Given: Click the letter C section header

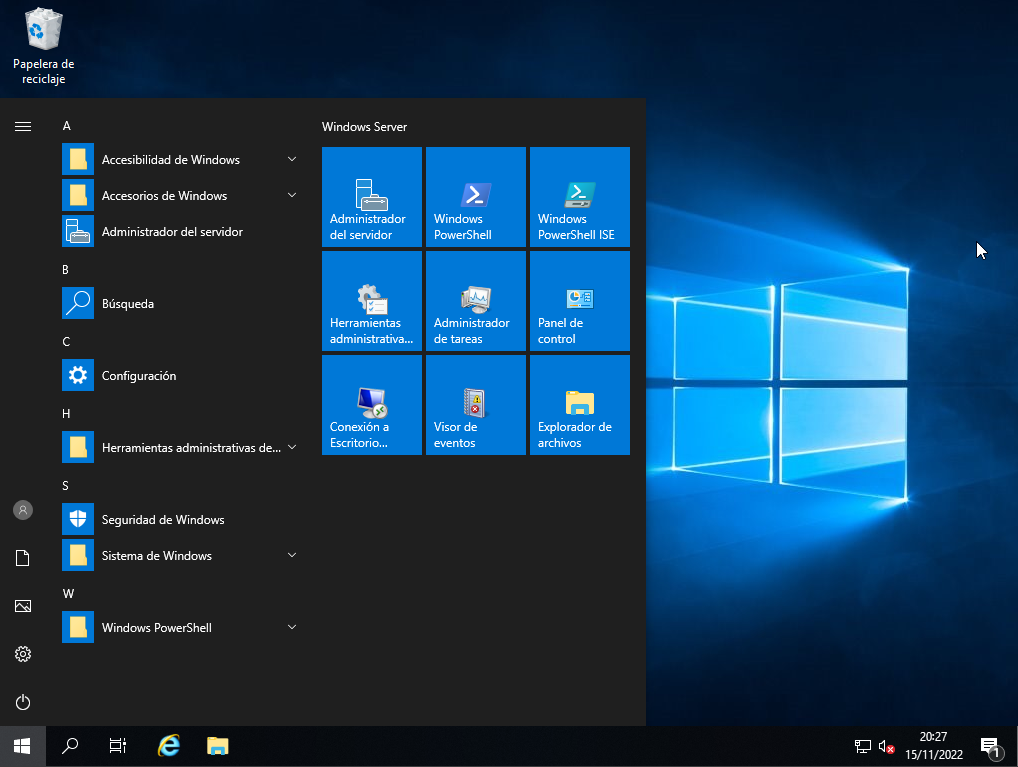Looking at the screenshot, I should pos(66,342).
